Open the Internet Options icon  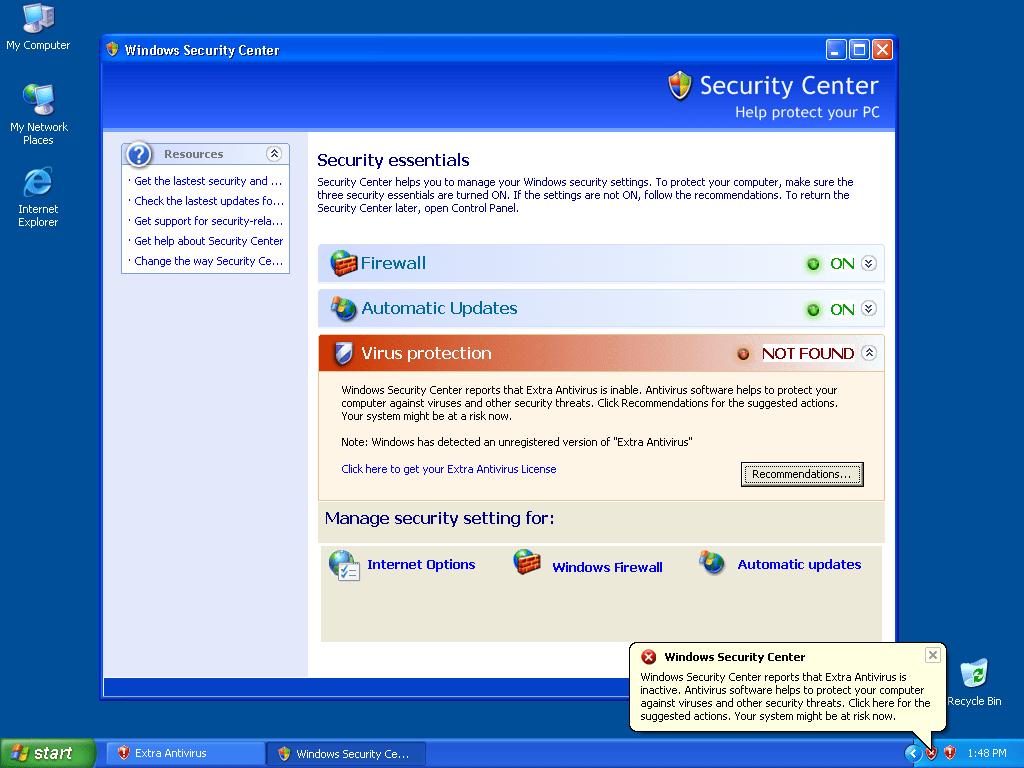coord(344,565)
